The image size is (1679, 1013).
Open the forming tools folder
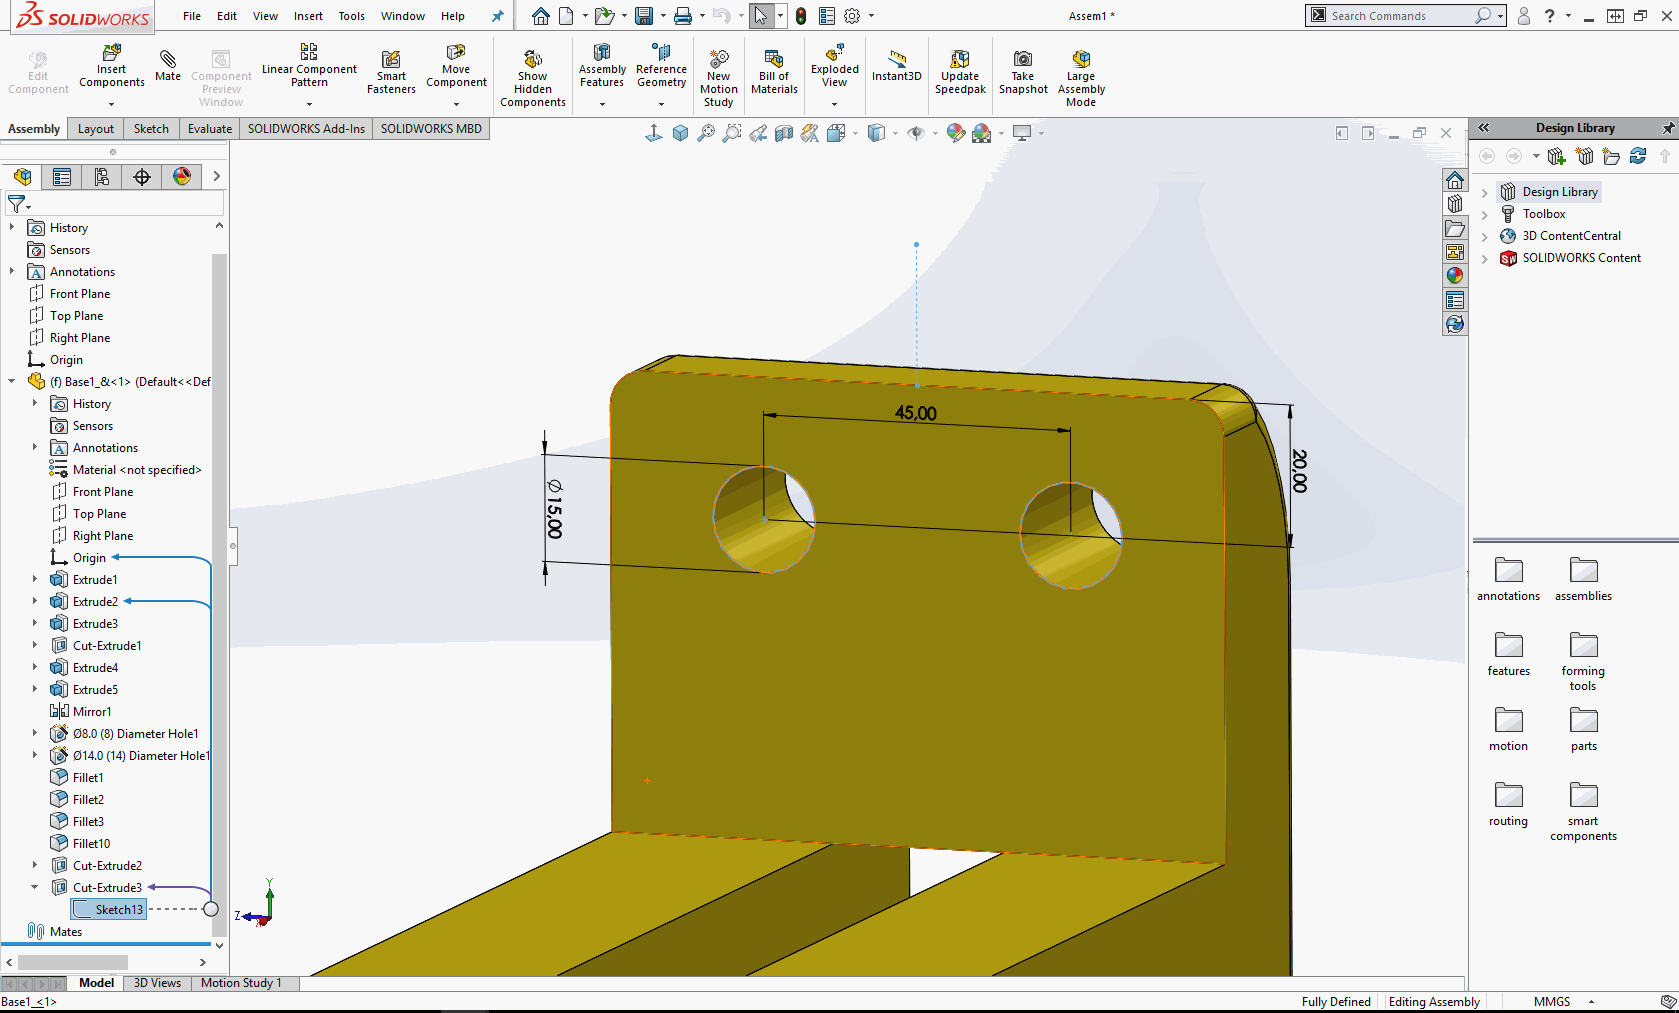(x=1583, y=645)
